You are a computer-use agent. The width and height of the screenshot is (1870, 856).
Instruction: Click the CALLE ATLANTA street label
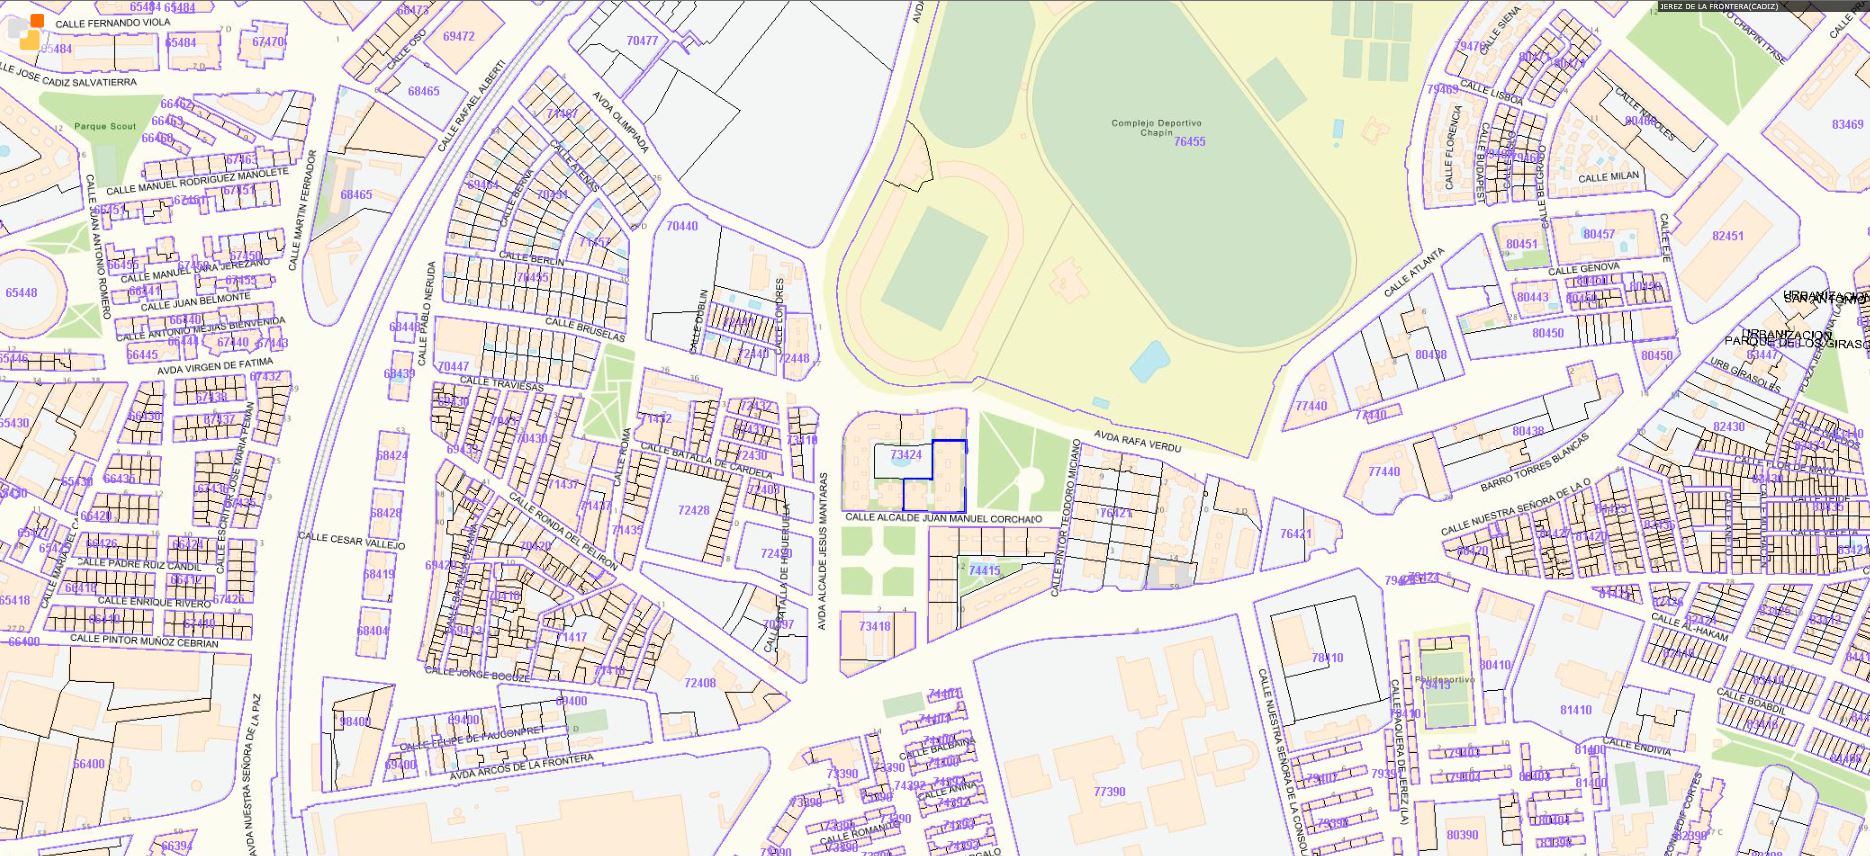[x=1415, y=274]
